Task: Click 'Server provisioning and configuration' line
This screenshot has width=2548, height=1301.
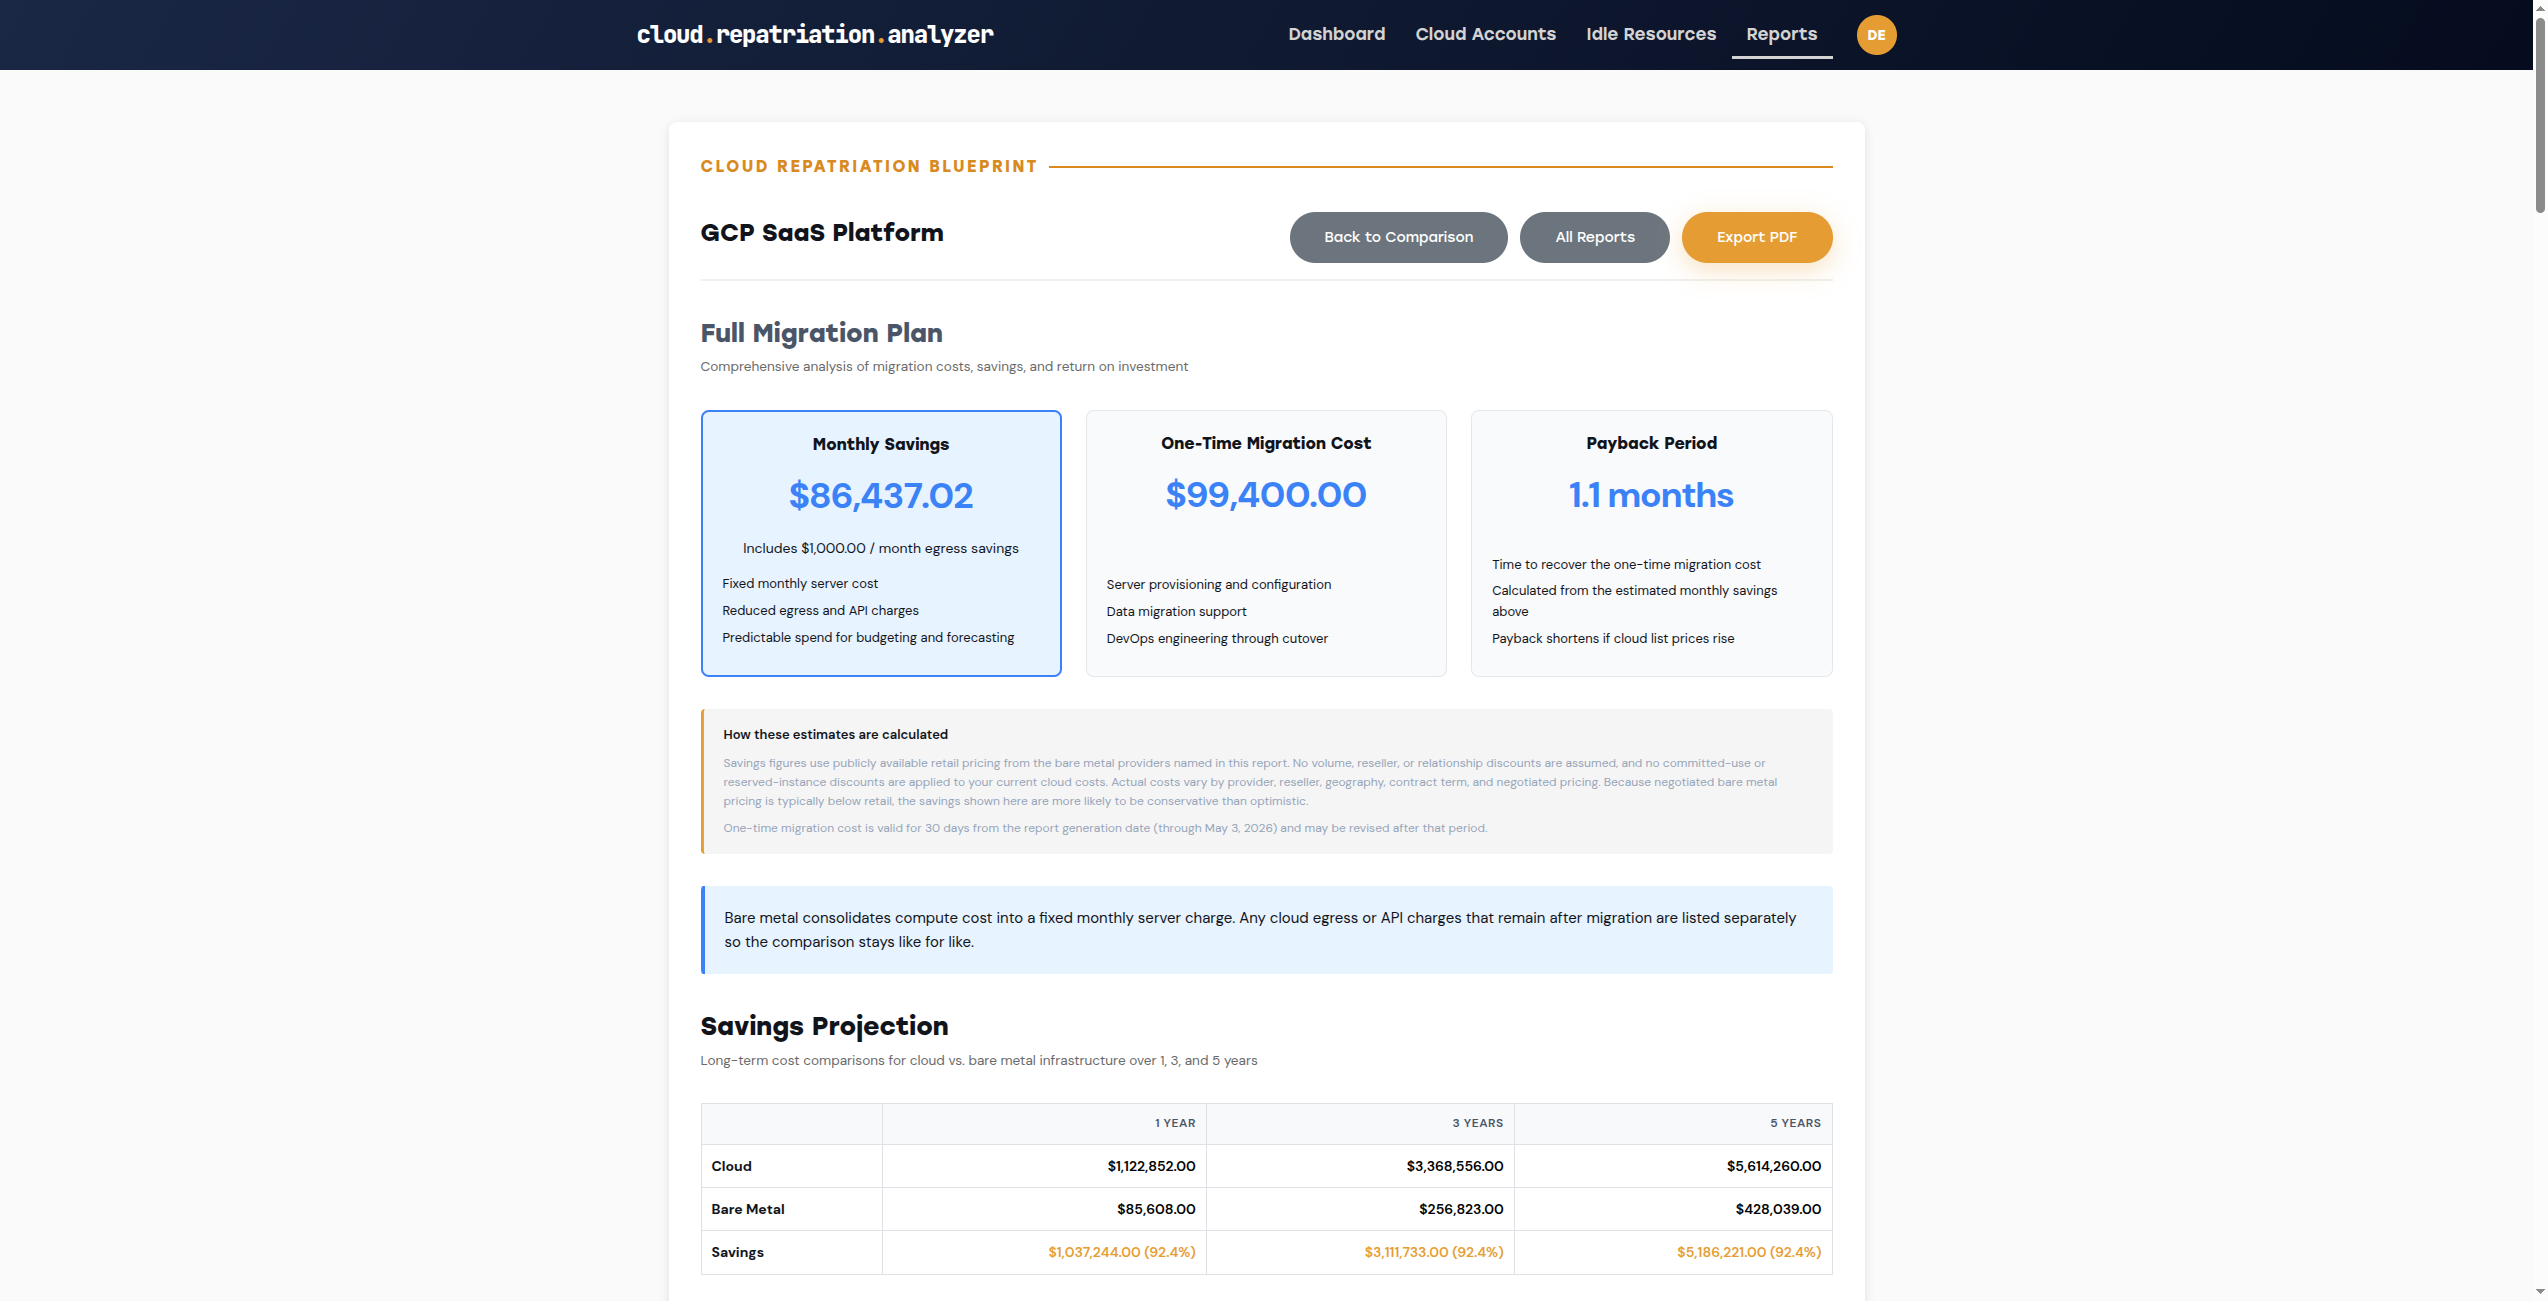Action: click(x=1218, y=584)
